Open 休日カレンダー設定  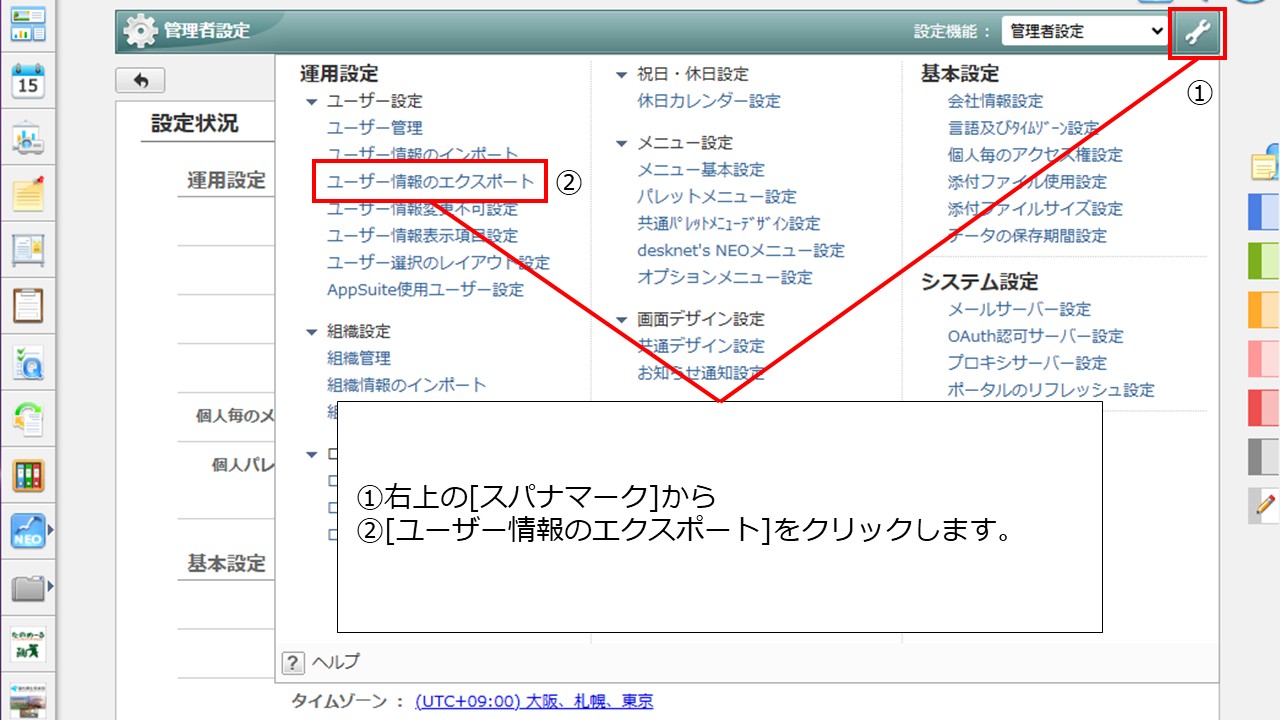click(709, 101)
